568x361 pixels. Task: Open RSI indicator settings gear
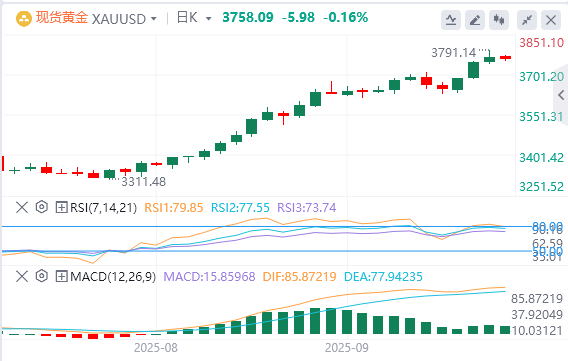point(42,207)
